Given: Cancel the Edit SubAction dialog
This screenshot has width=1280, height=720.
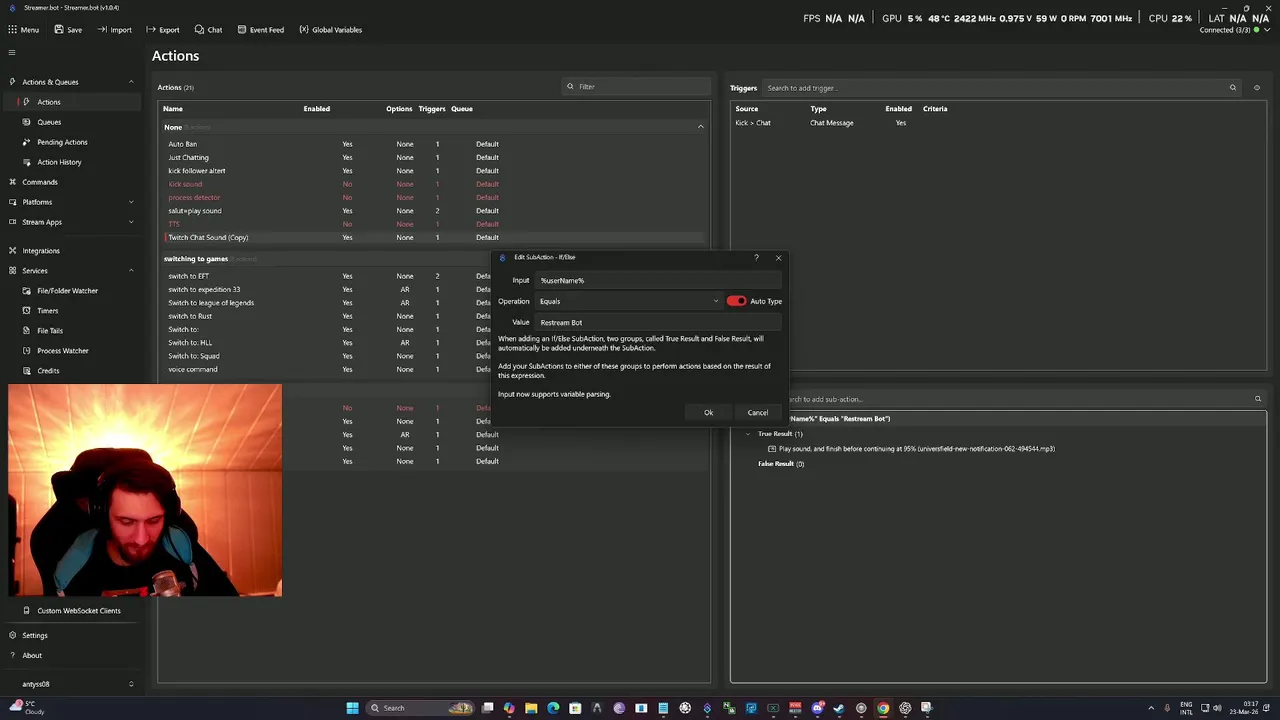Looking at the screenshot, I should click(x=758, y=413).
